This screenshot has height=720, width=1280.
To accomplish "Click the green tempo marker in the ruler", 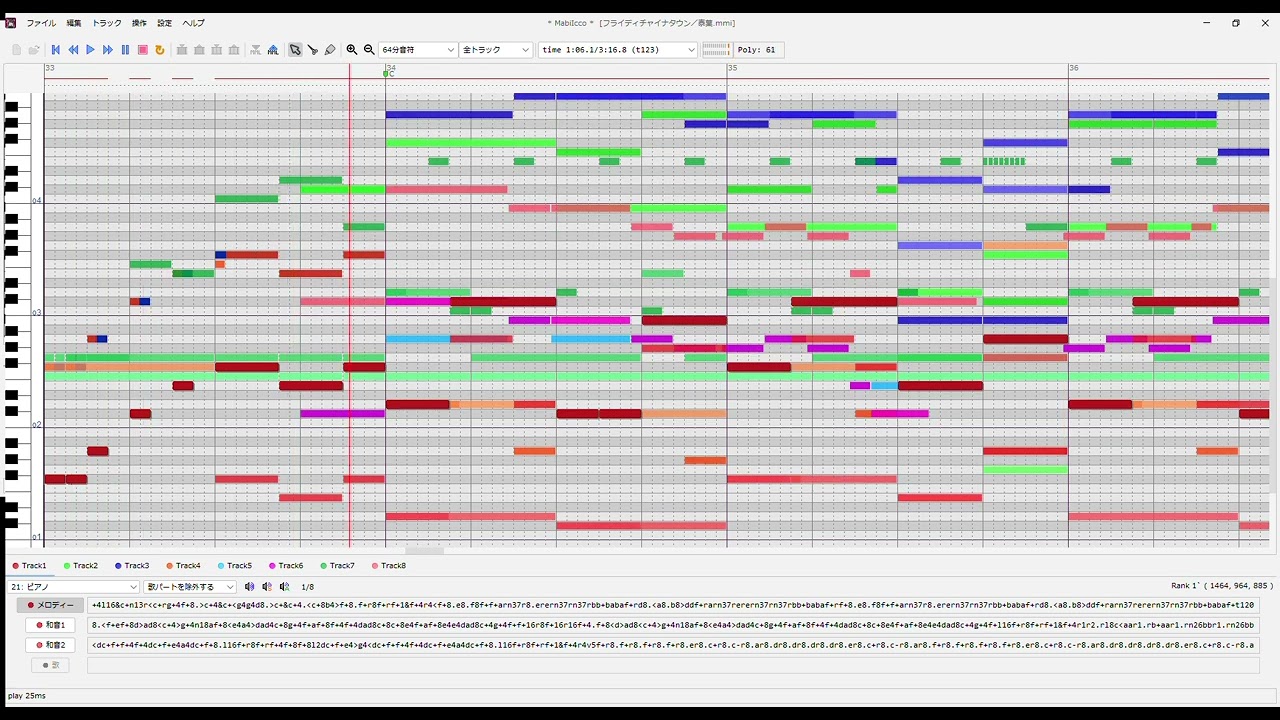I will coord(386,73).
